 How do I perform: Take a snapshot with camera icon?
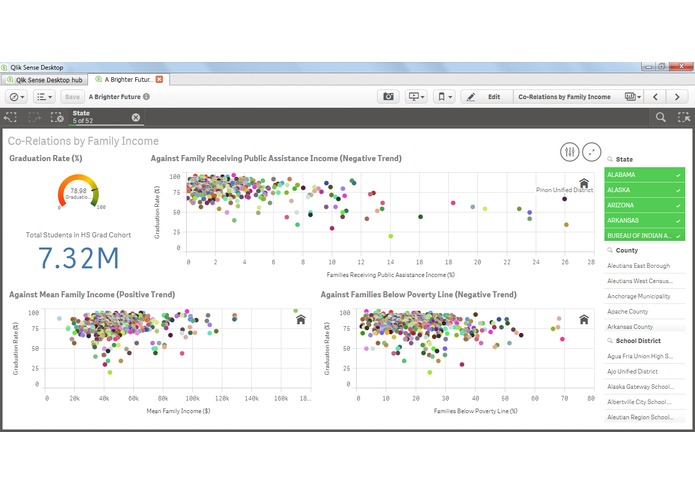point(388,97)
